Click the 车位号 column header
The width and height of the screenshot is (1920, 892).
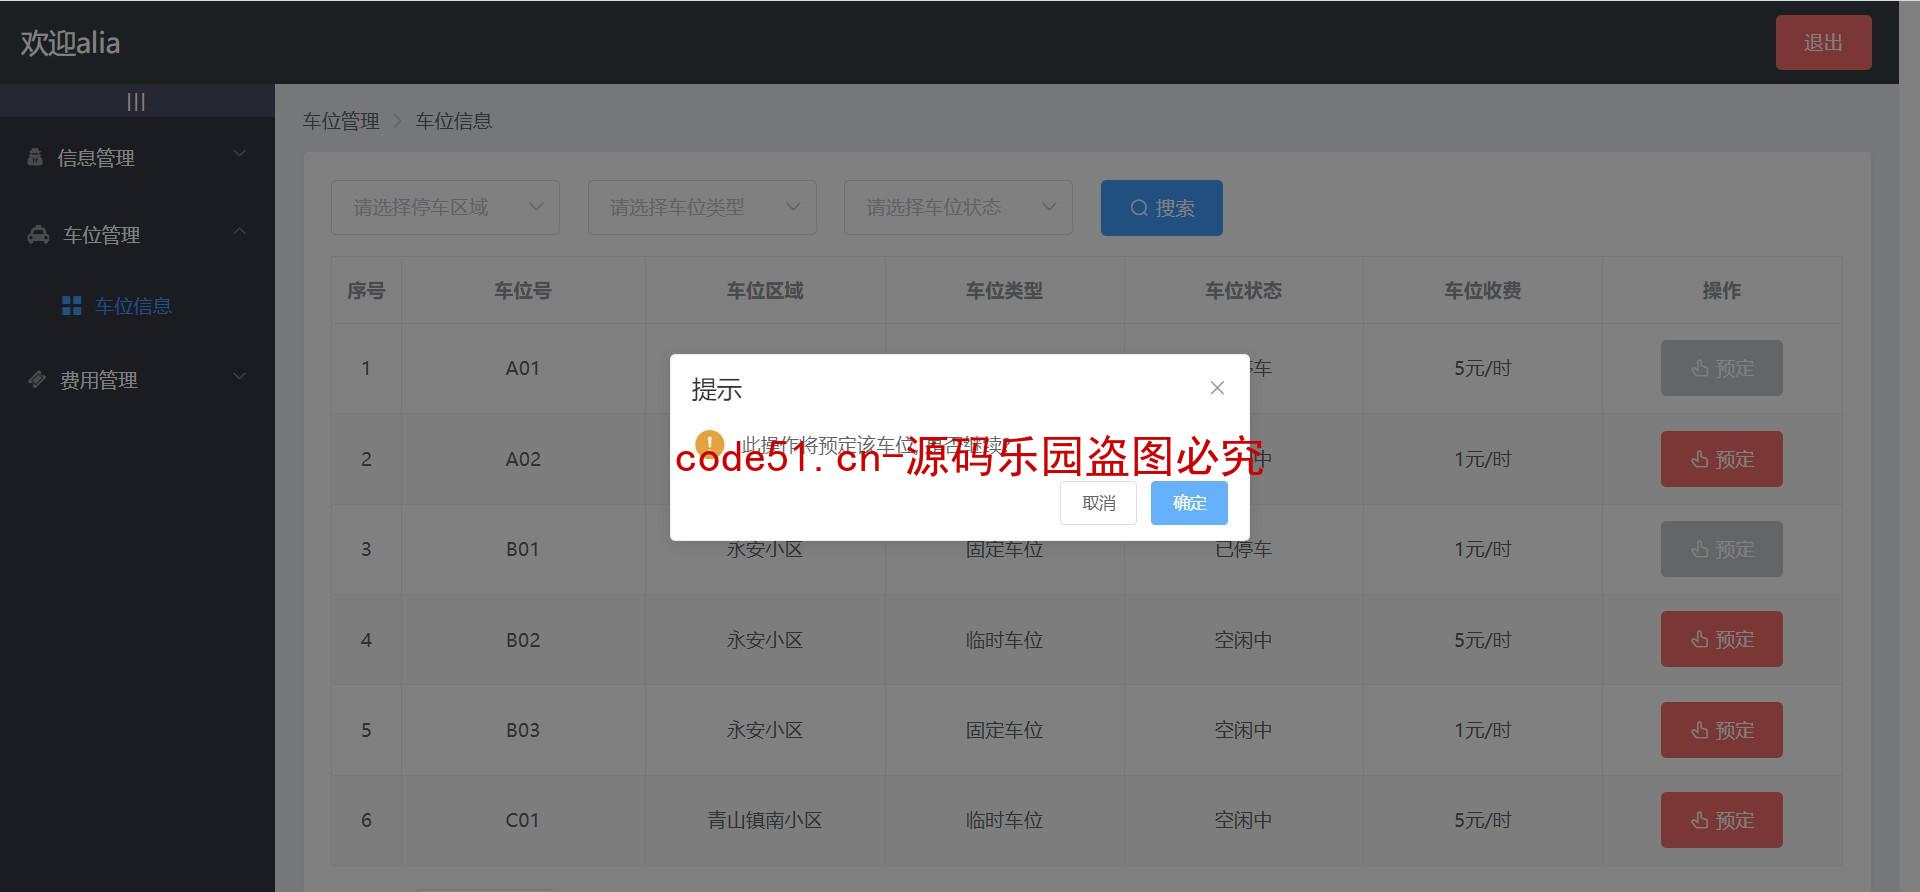pyautogui.click(x=523, y=291)
